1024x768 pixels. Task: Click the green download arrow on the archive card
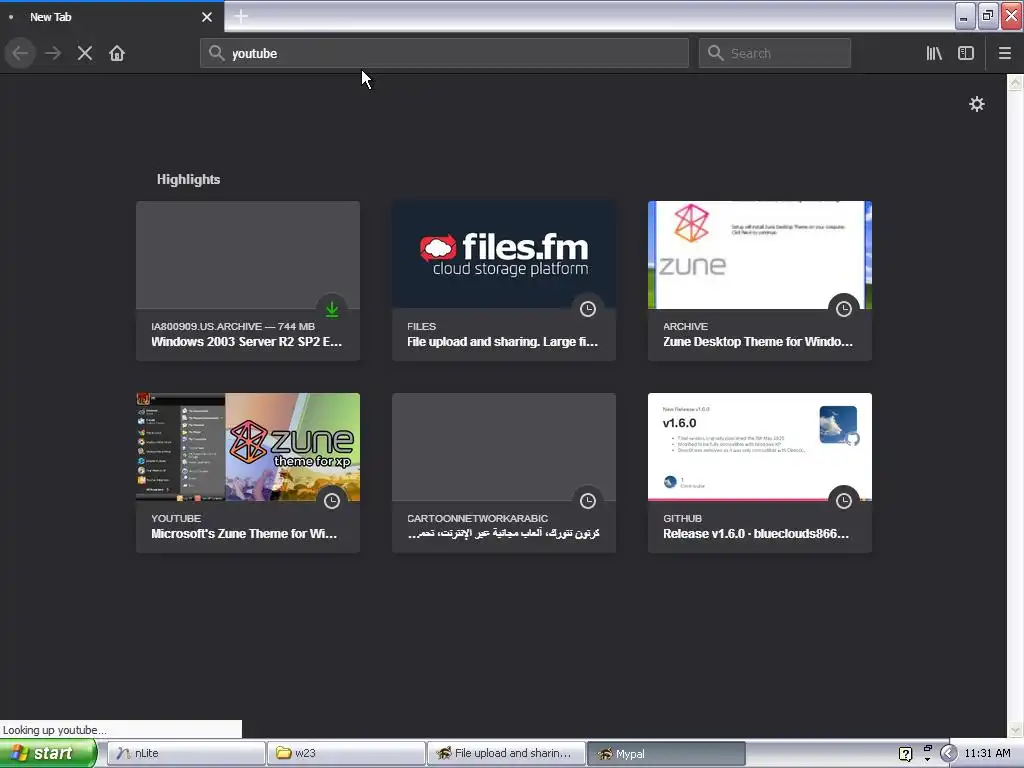(332, 309)
